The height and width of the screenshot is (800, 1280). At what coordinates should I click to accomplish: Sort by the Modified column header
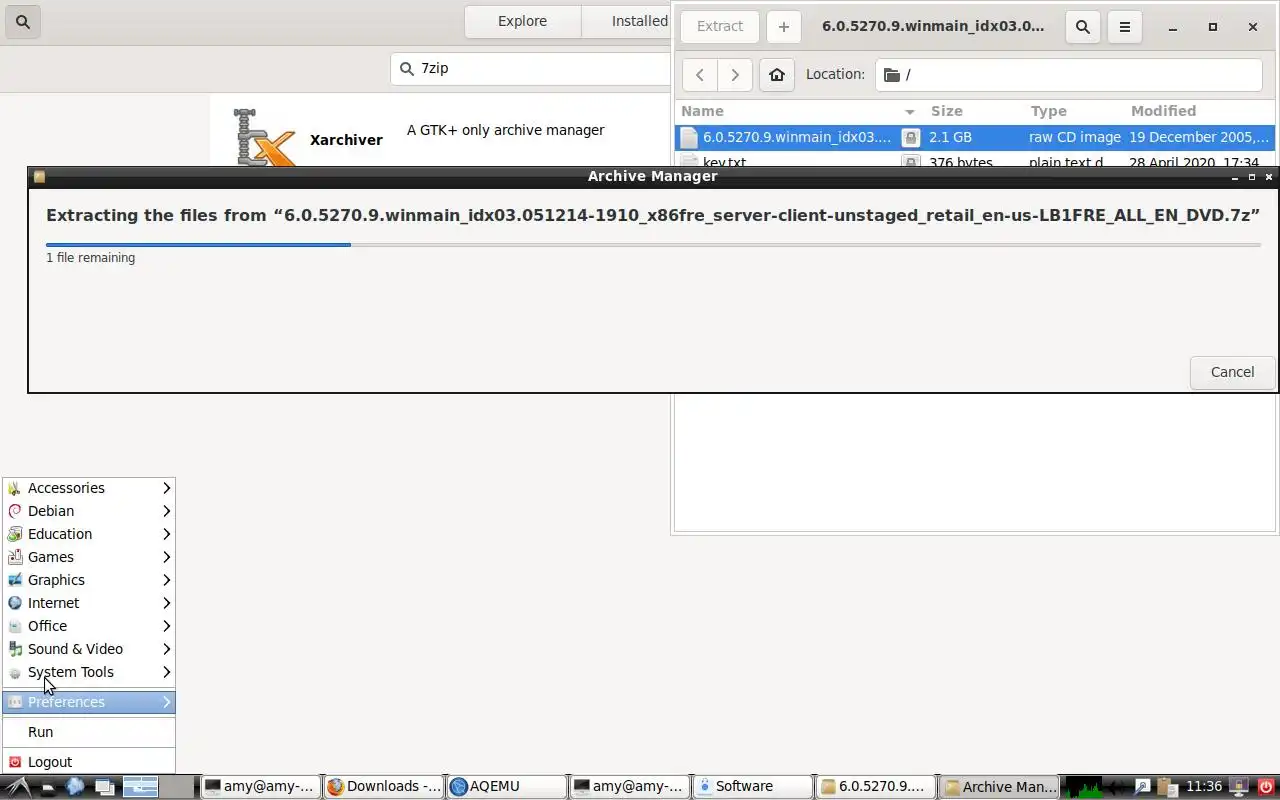tap(1199, 111)
